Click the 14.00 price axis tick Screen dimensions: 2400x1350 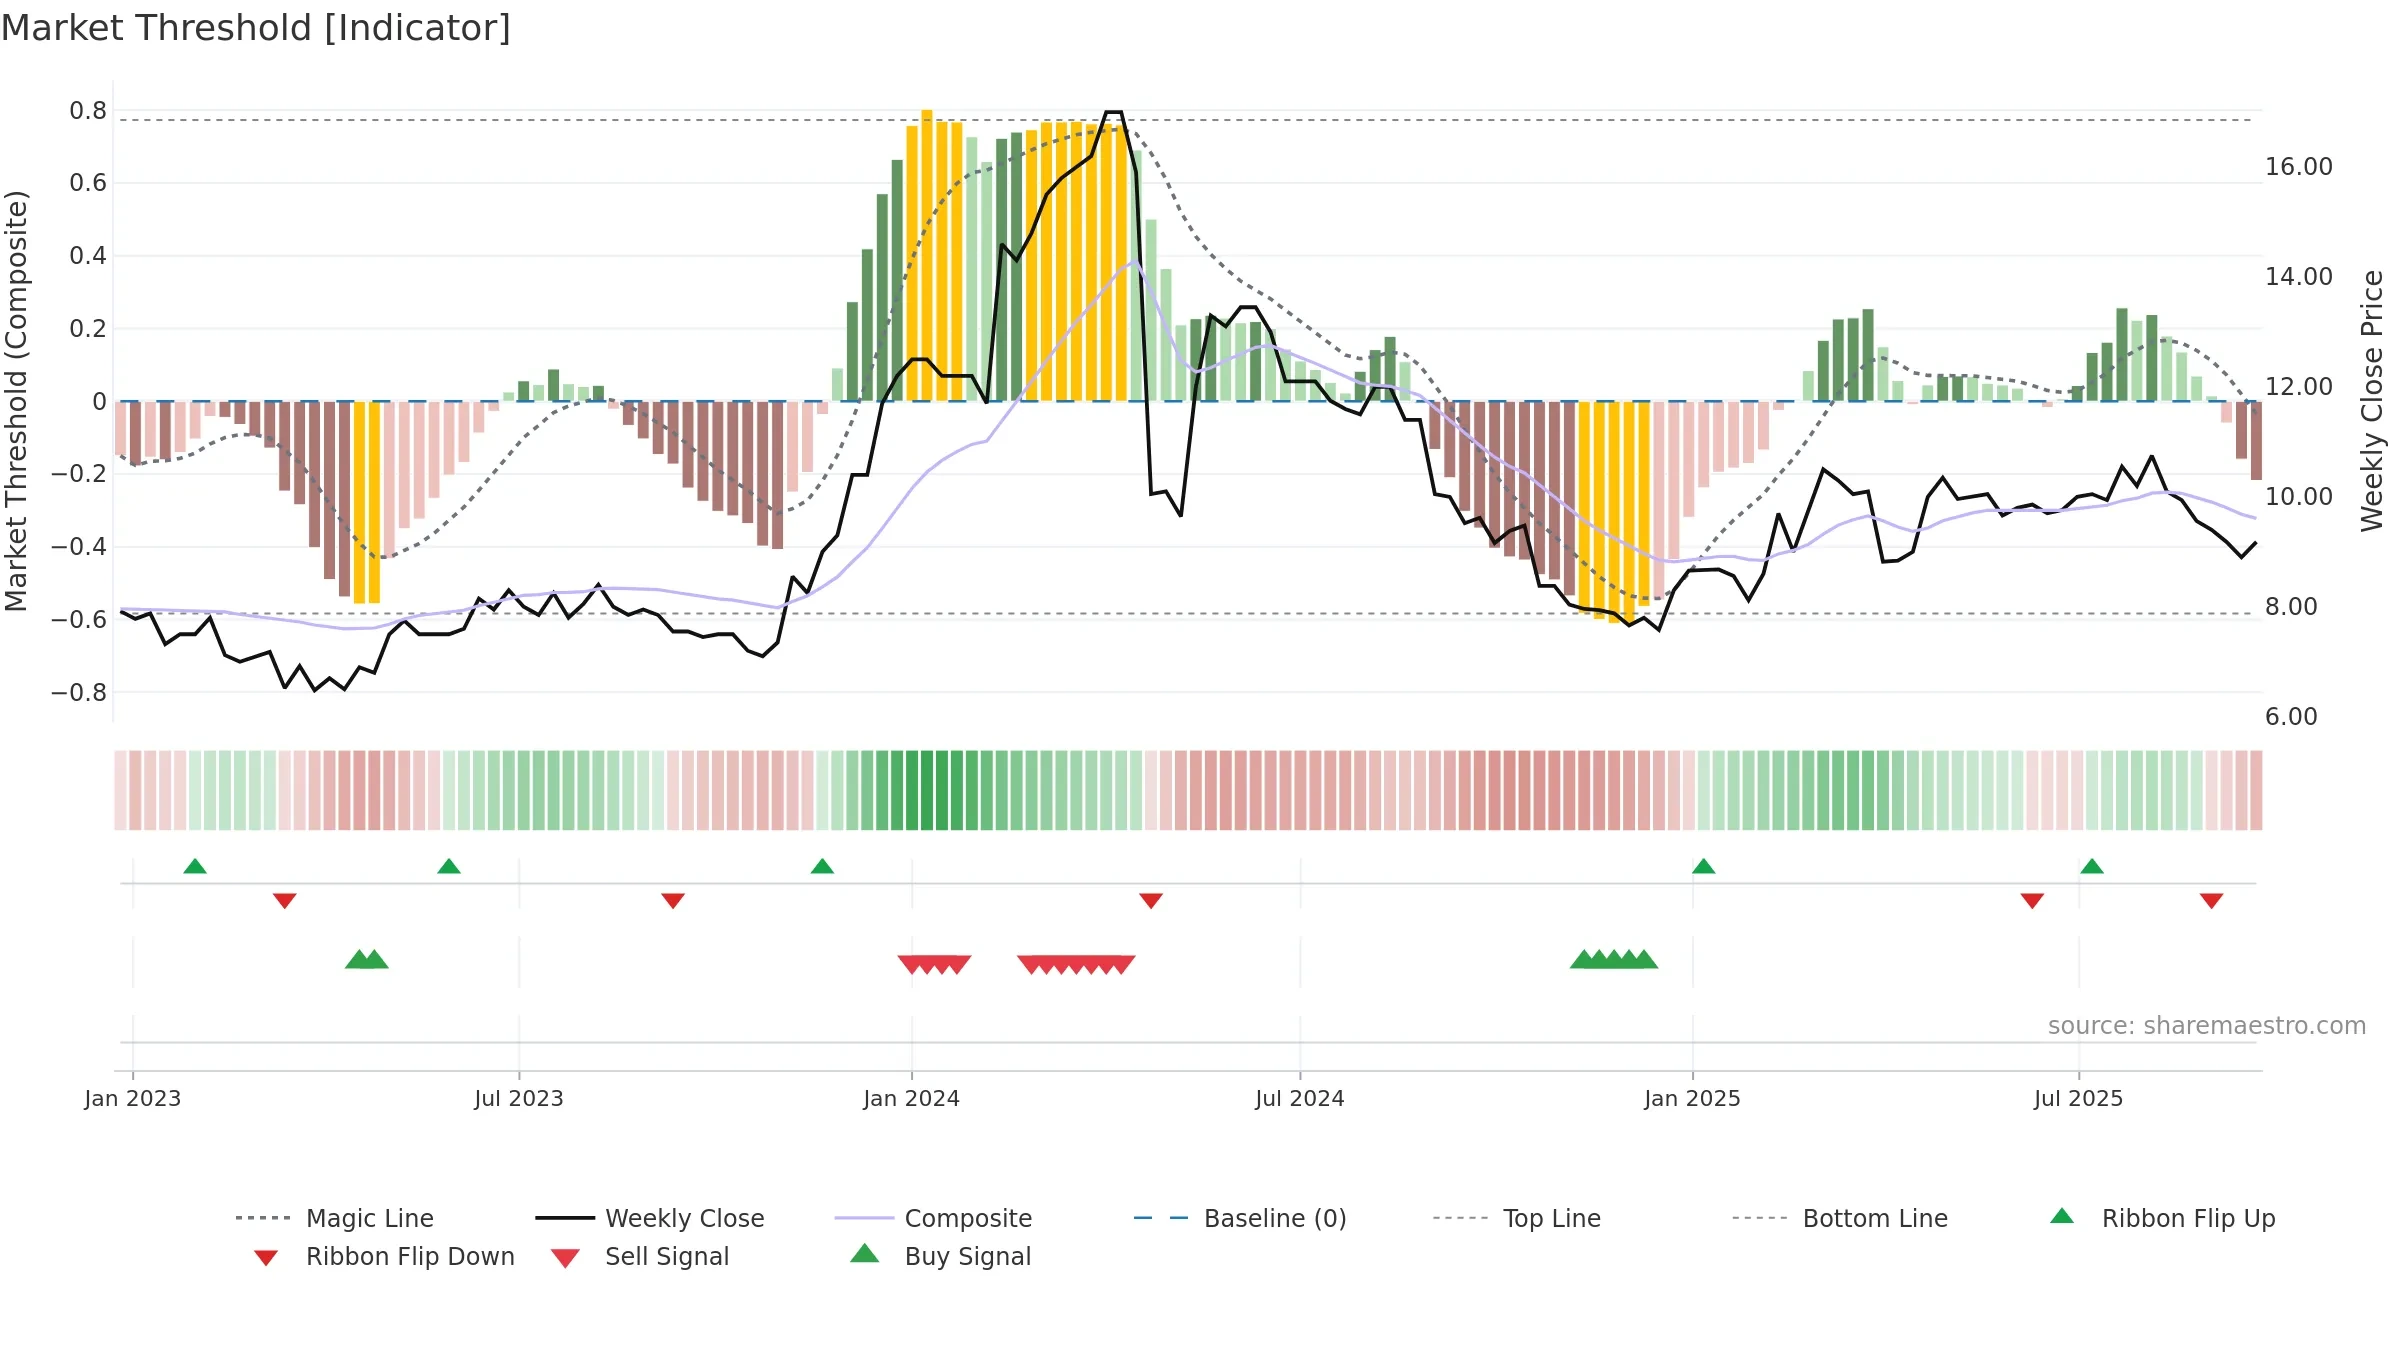pos(2299,277)
